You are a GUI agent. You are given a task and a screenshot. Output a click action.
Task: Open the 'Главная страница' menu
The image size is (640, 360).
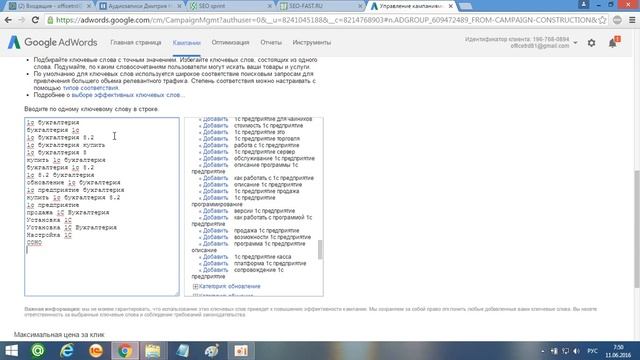click(136, 42)
